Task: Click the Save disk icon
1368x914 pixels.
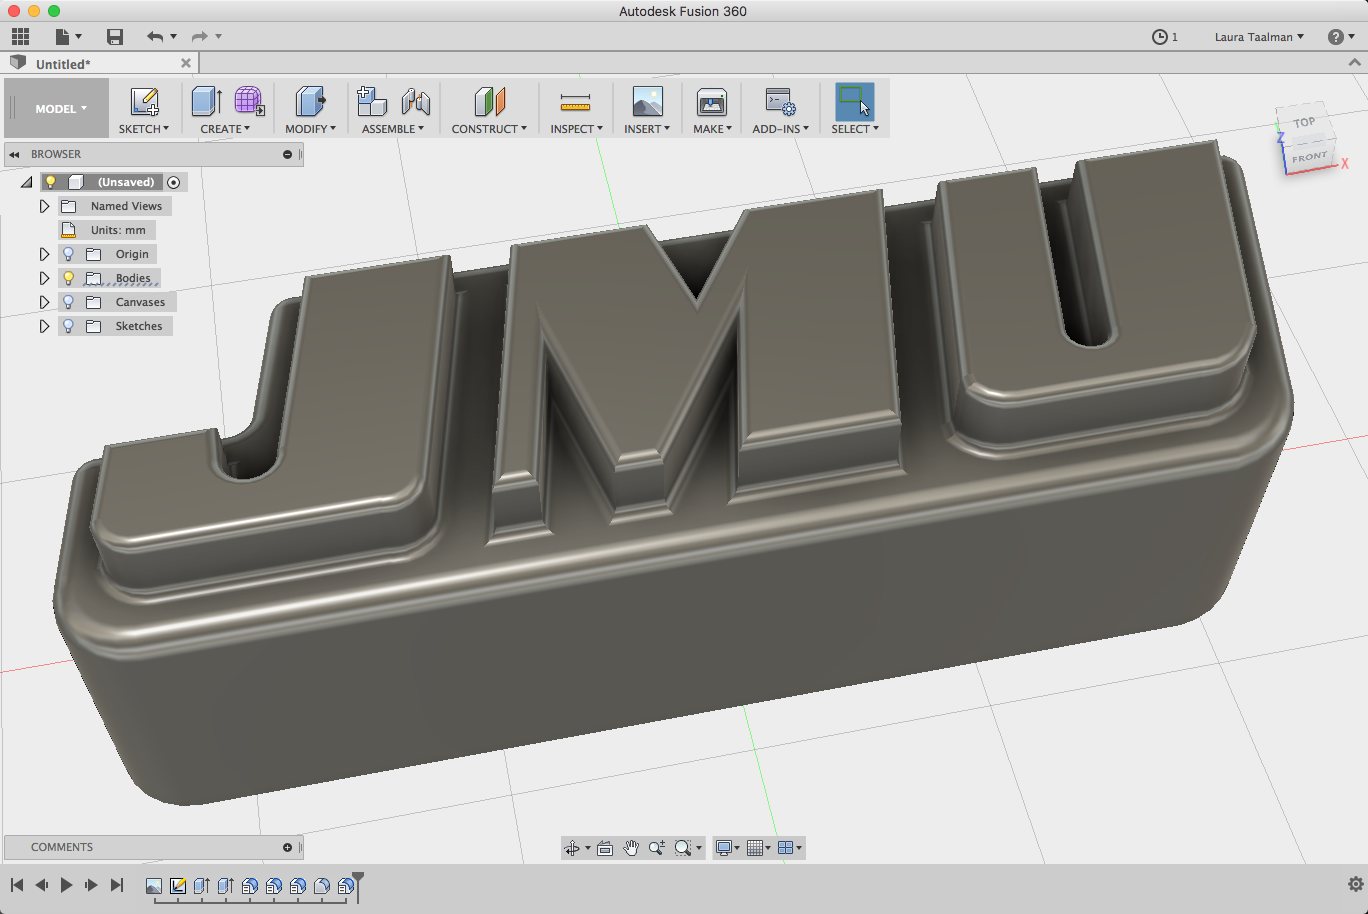Action: pyautogui.click(x=115, y=37)
